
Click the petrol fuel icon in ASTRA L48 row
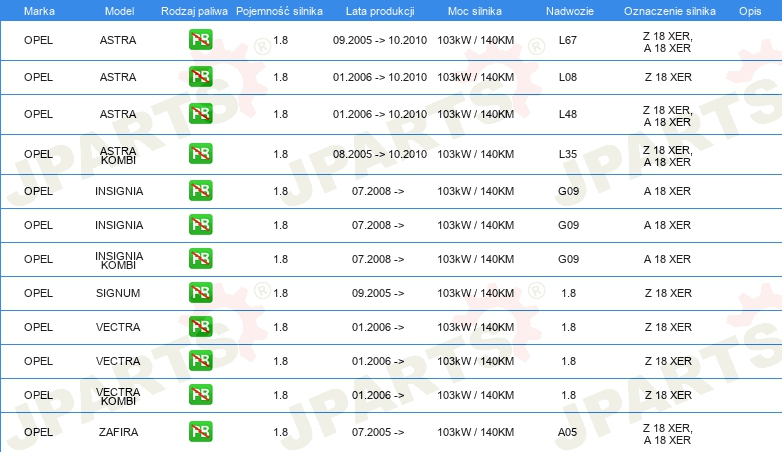(200, 114)
